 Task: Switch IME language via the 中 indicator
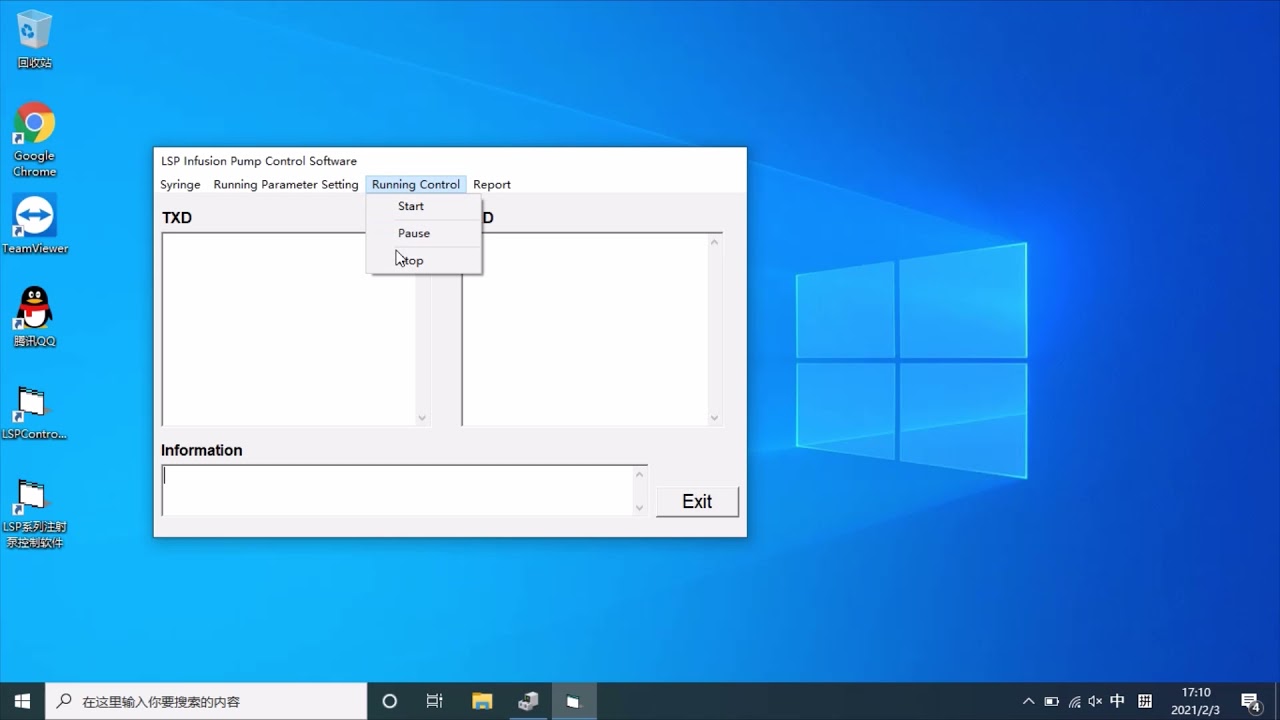[1118, 702]
